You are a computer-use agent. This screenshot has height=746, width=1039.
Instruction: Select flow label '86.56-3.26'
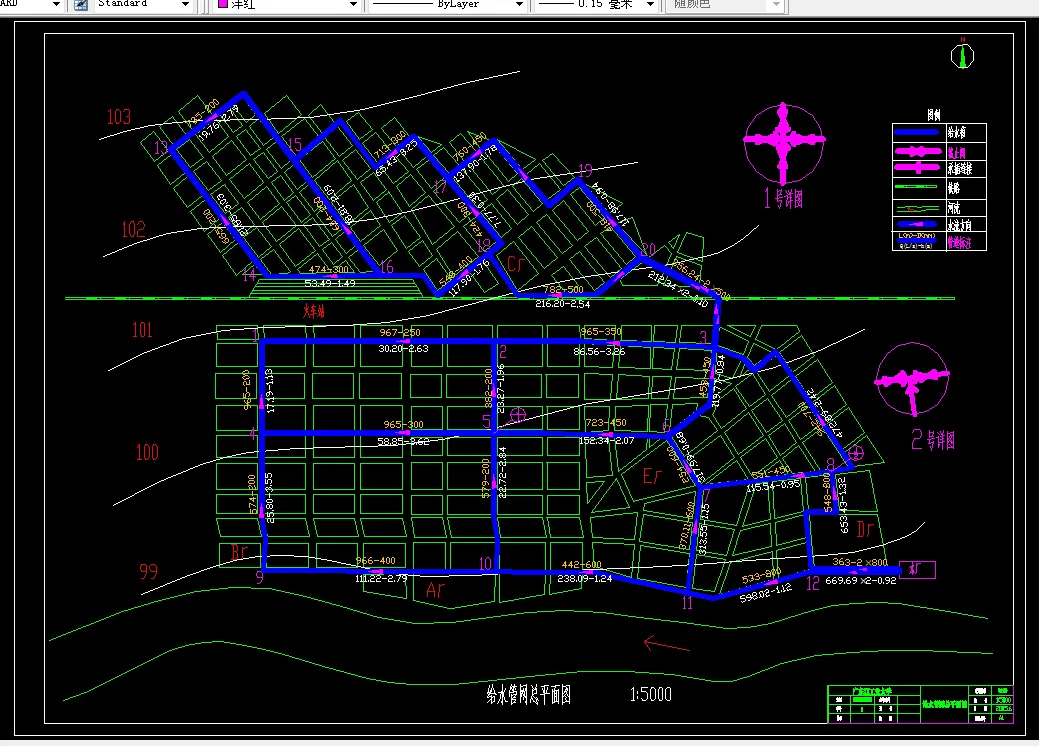click(599, 351)
